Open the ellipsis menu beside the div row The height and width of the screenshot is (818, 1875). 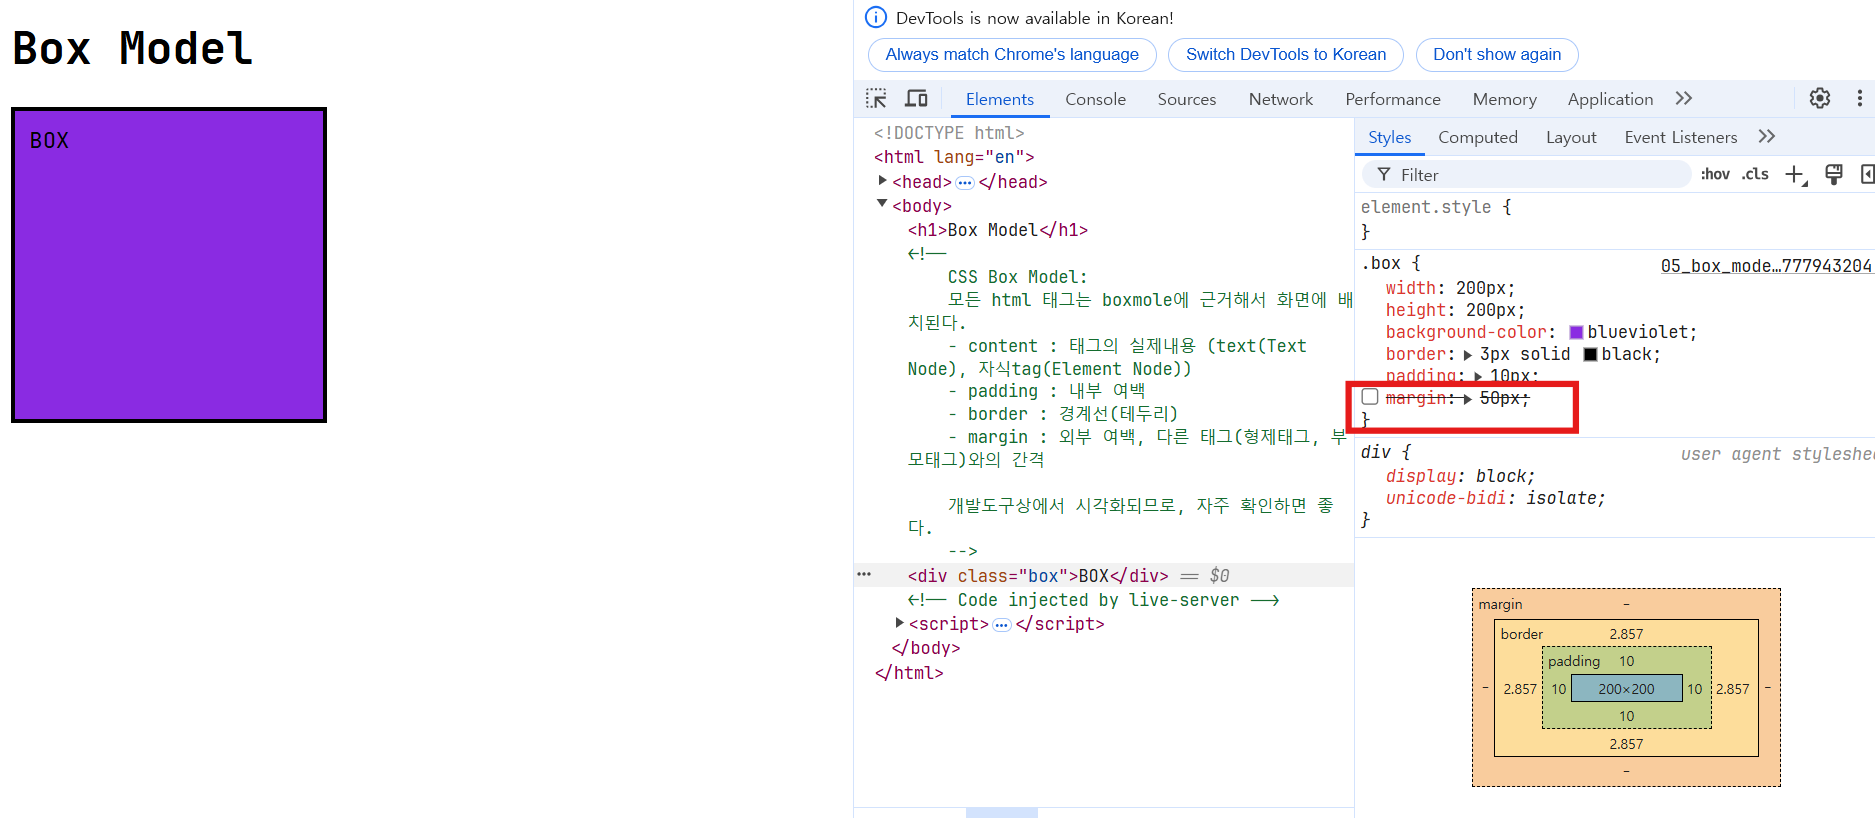coord(864,575)
